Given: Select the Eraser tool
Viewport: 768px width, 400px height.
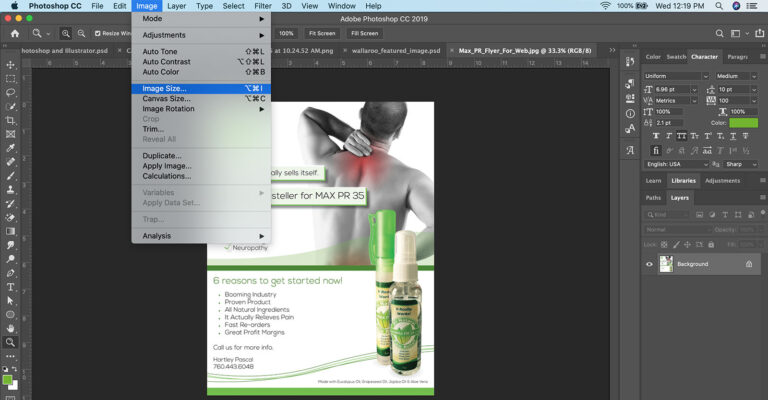Looking at the screenshot, I should [x=10, y=217].
